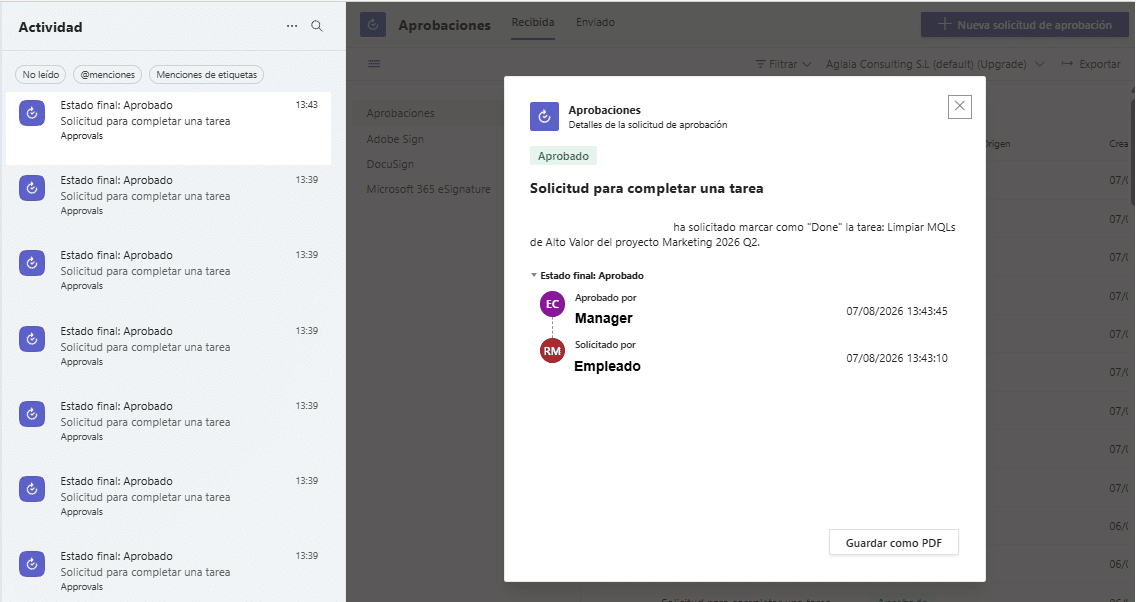Image resolution: width=1136 pixels, height=602 pixels.
Task: Click the 07/08/2026 13:43:10 timestamp
Action: (897, 358)
